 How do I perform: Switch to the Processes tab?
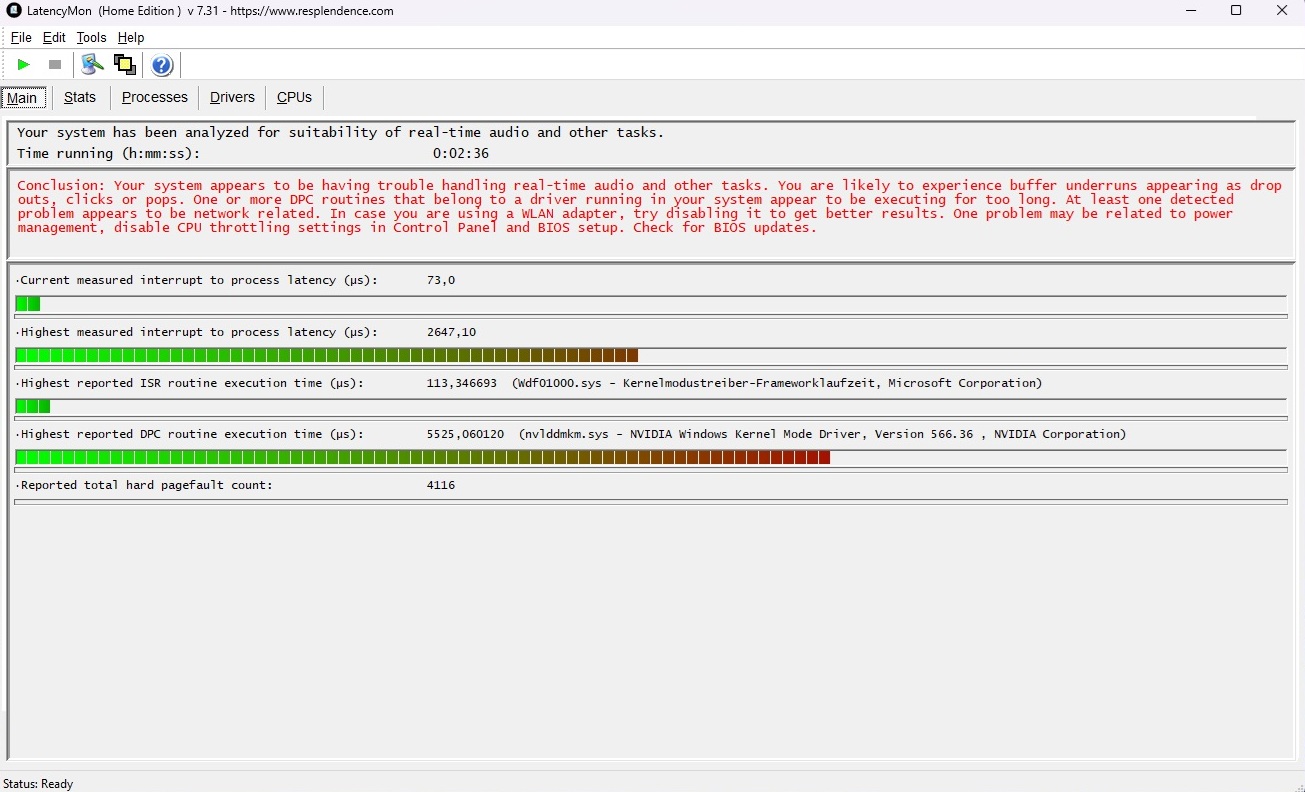(155, 97)
